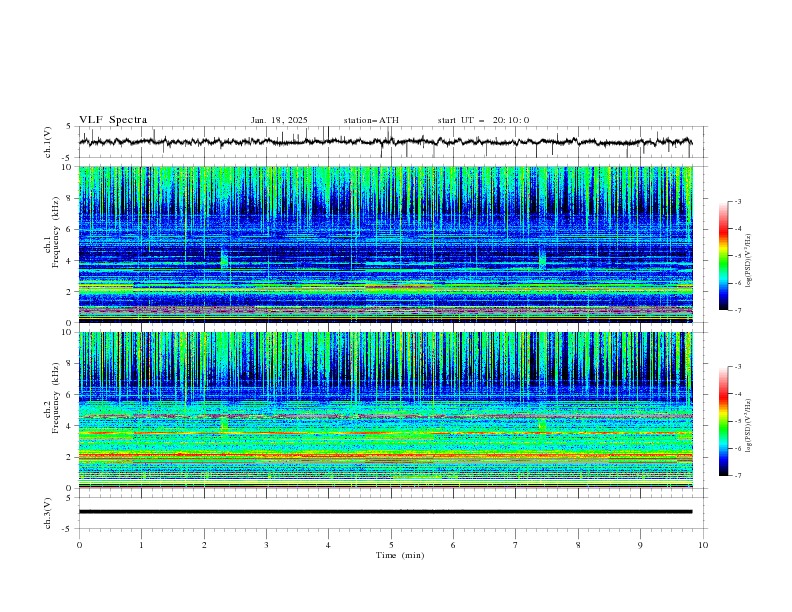The width and height of the screenshot is (792, 612).
Task: Click the ch.1 voltage waveform trace
Action: tap(385, 142)
